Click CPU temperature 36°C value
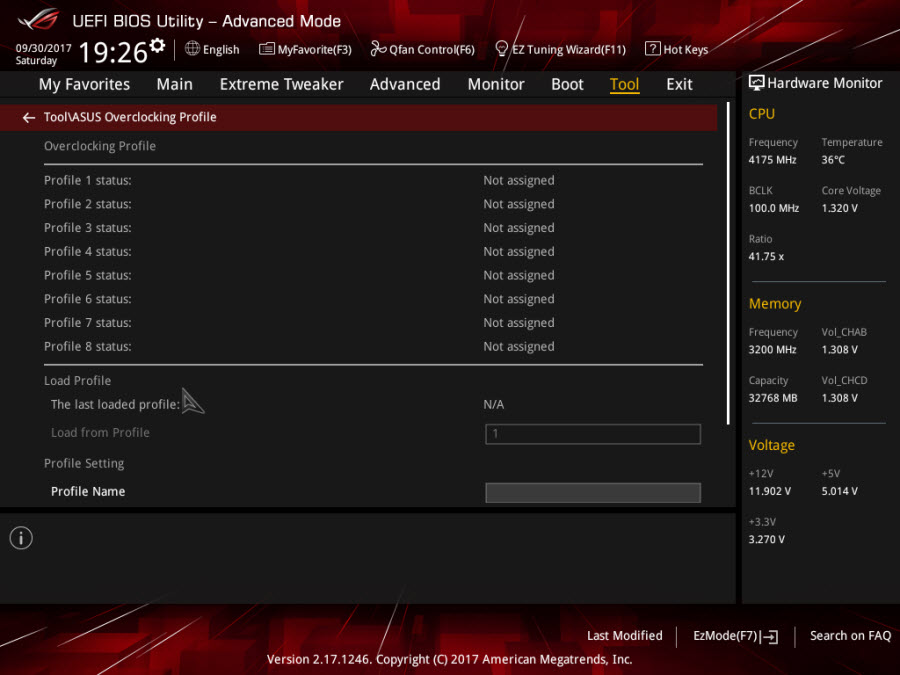Screen dimensions: 900x675 pyautogui.click(x=833, y=160)
